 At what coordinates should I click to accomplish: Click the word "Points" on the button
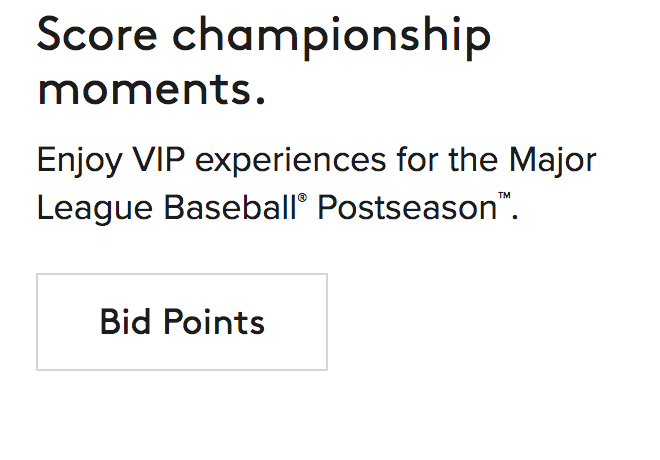click(x=214, y=322)
